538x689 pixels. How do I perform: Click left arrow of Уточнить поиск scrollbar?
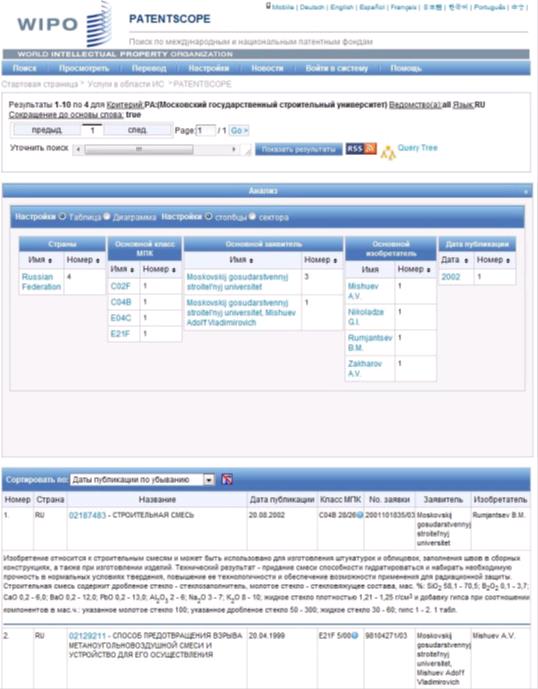78,149
